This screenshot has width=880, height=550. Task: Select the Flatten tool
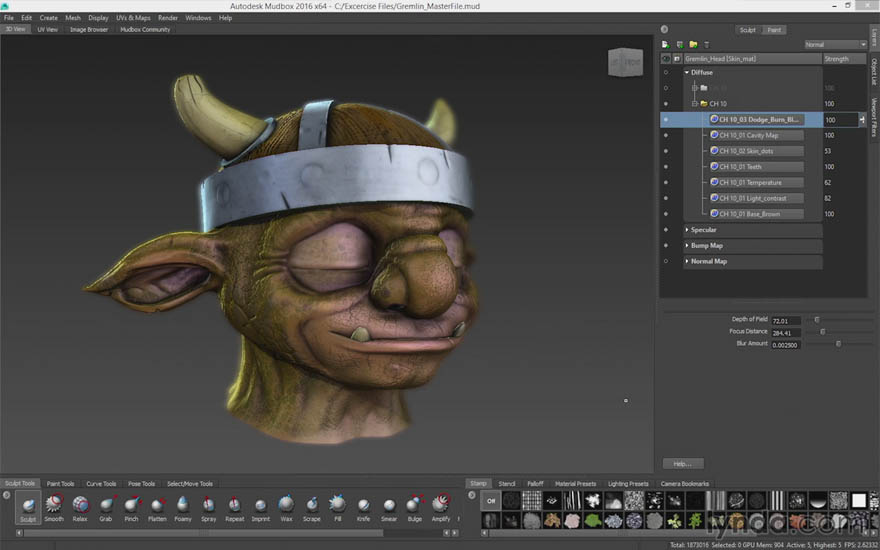pyautogui.click(x=157, y=507)
